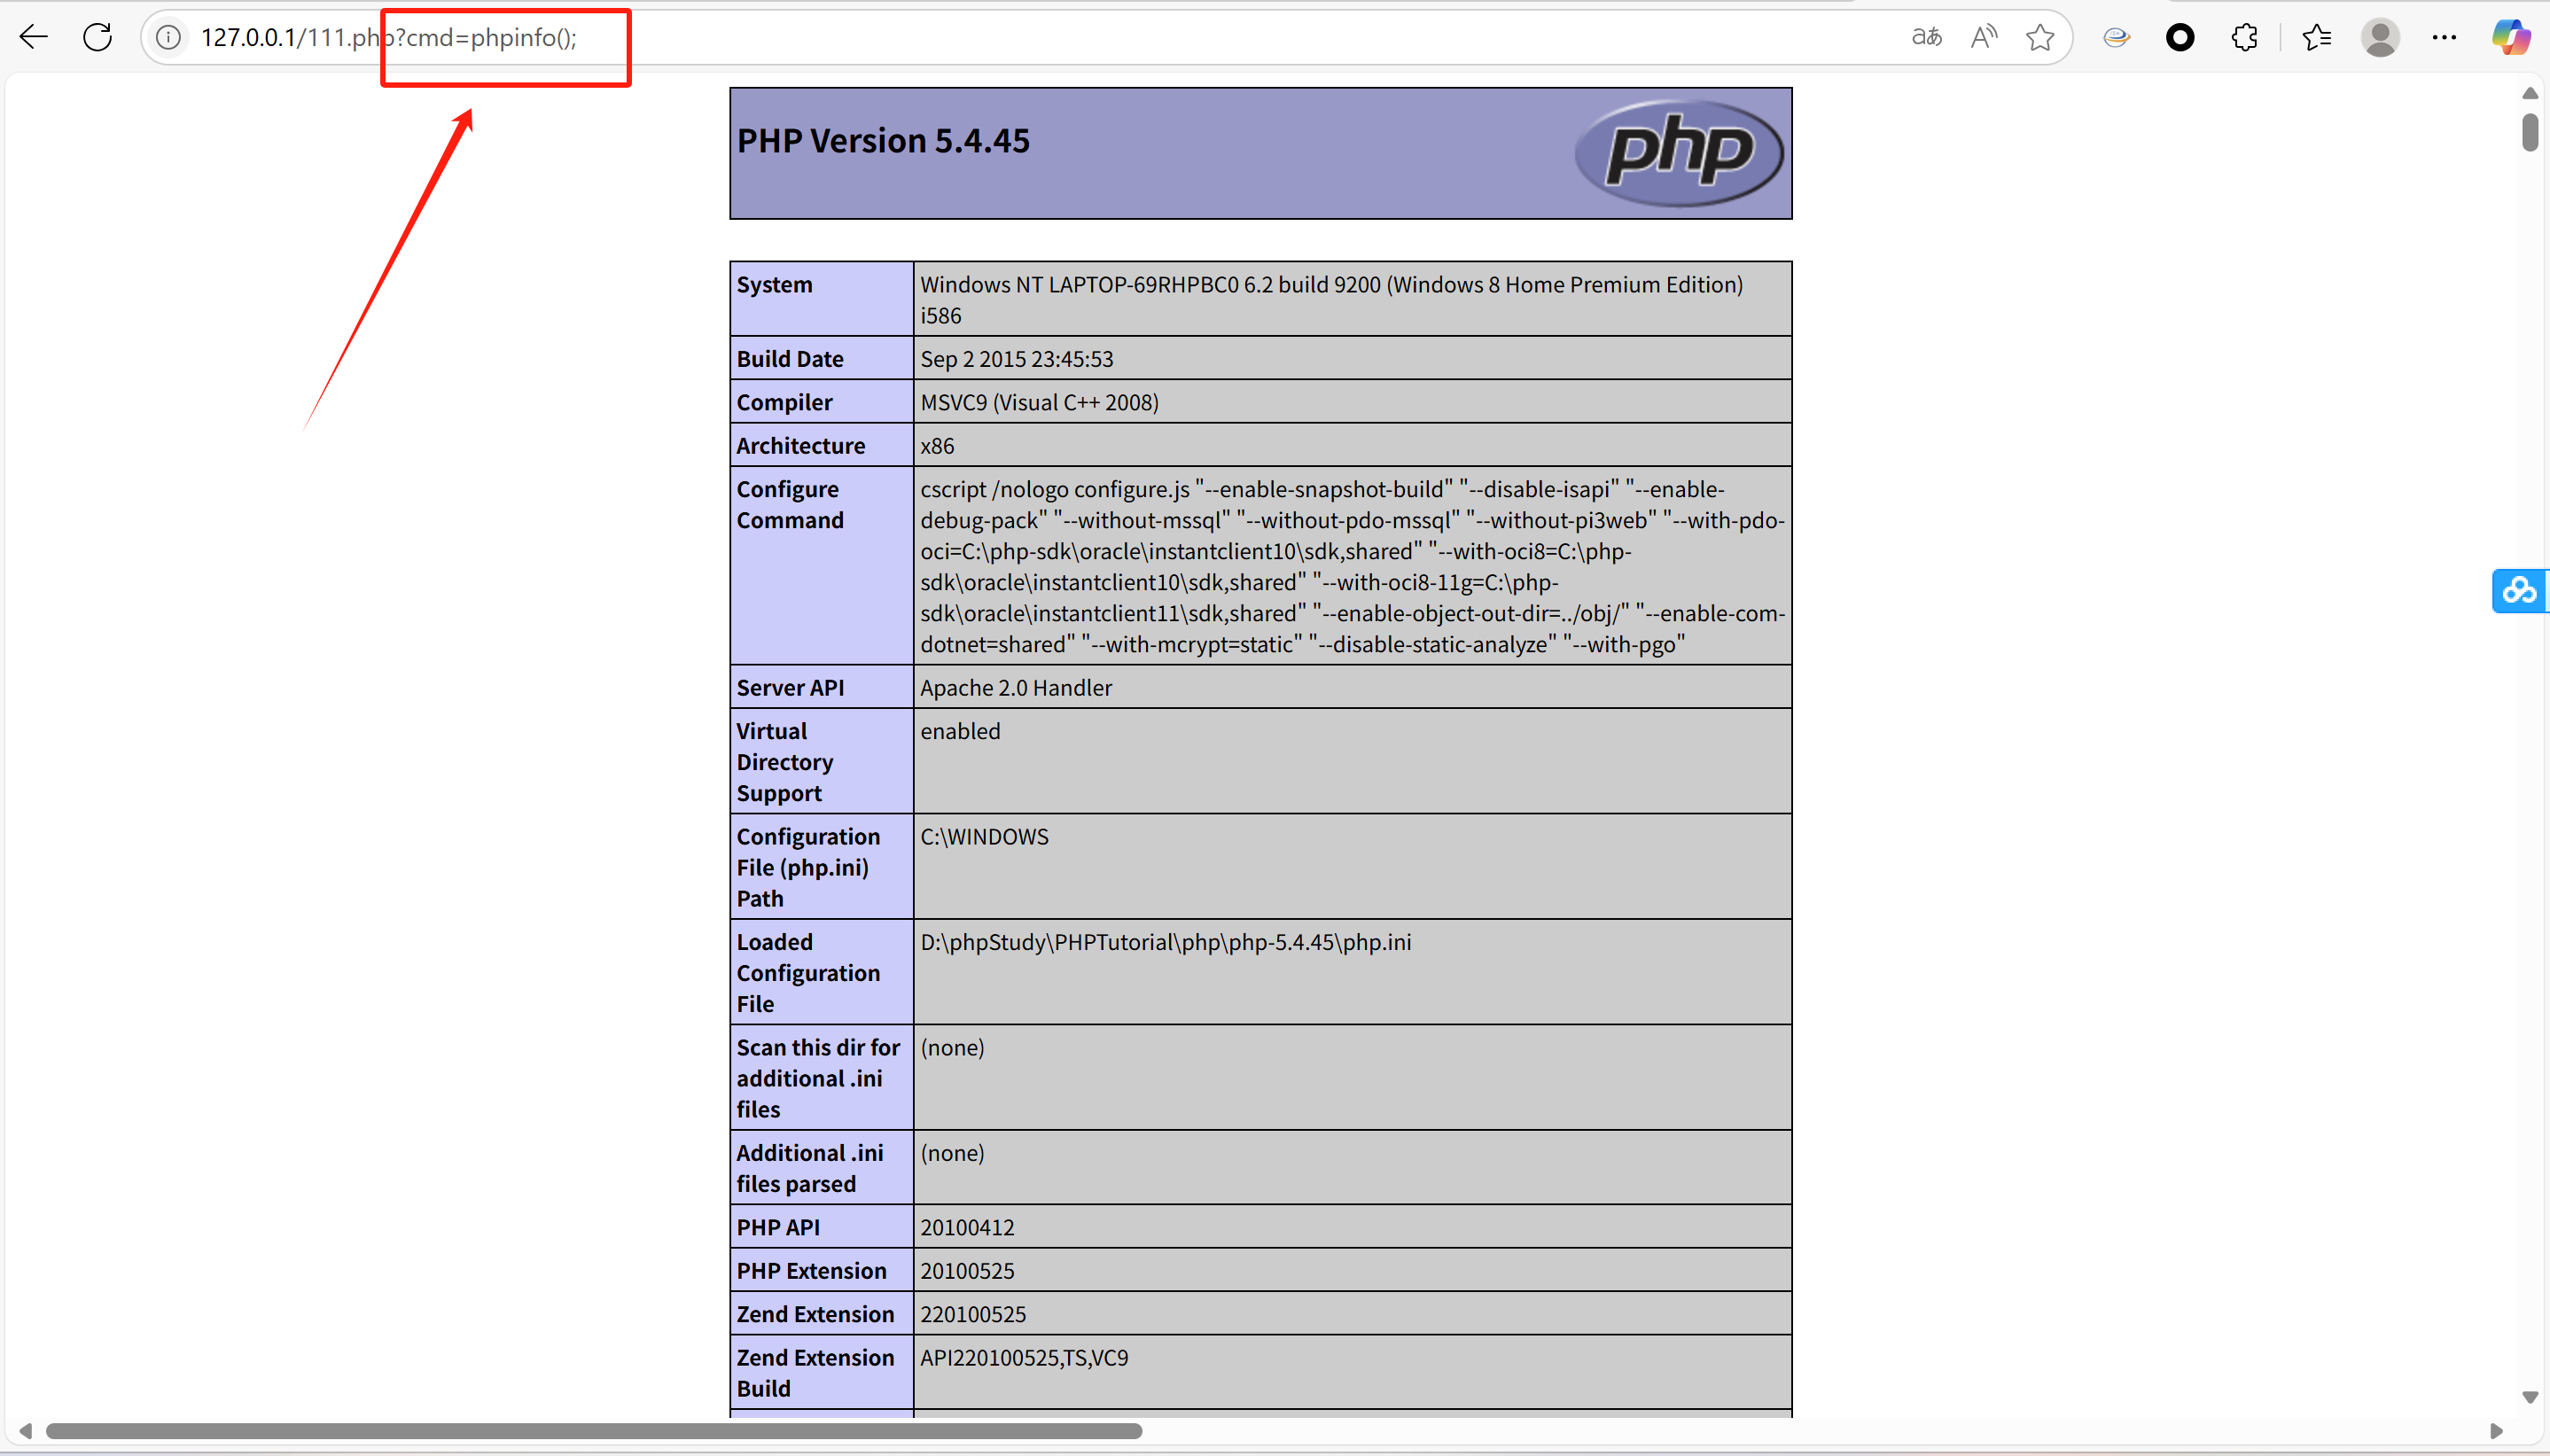This screenshot has height=1456, width=2550.
Task: Click the 'C:\WINDOWS' path value
Action: tap(985, 837)
